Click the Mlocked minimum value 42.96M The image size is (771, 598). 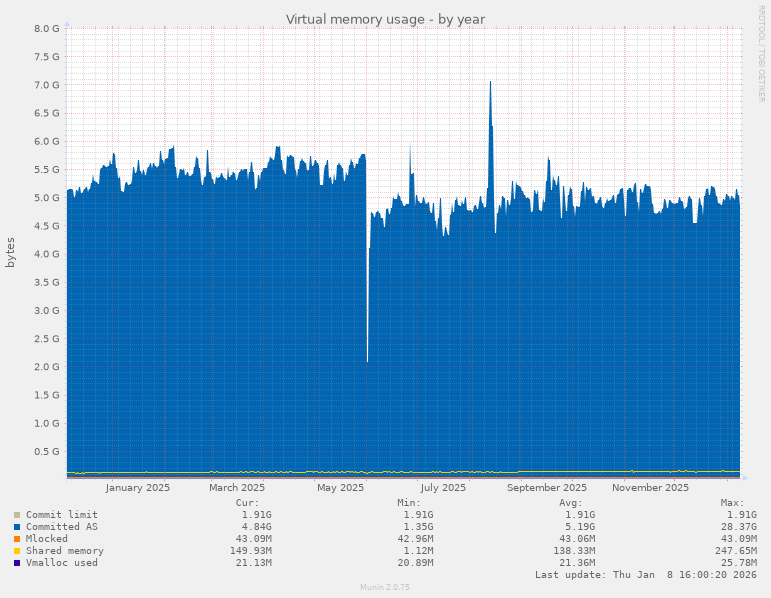coord(415,538)
